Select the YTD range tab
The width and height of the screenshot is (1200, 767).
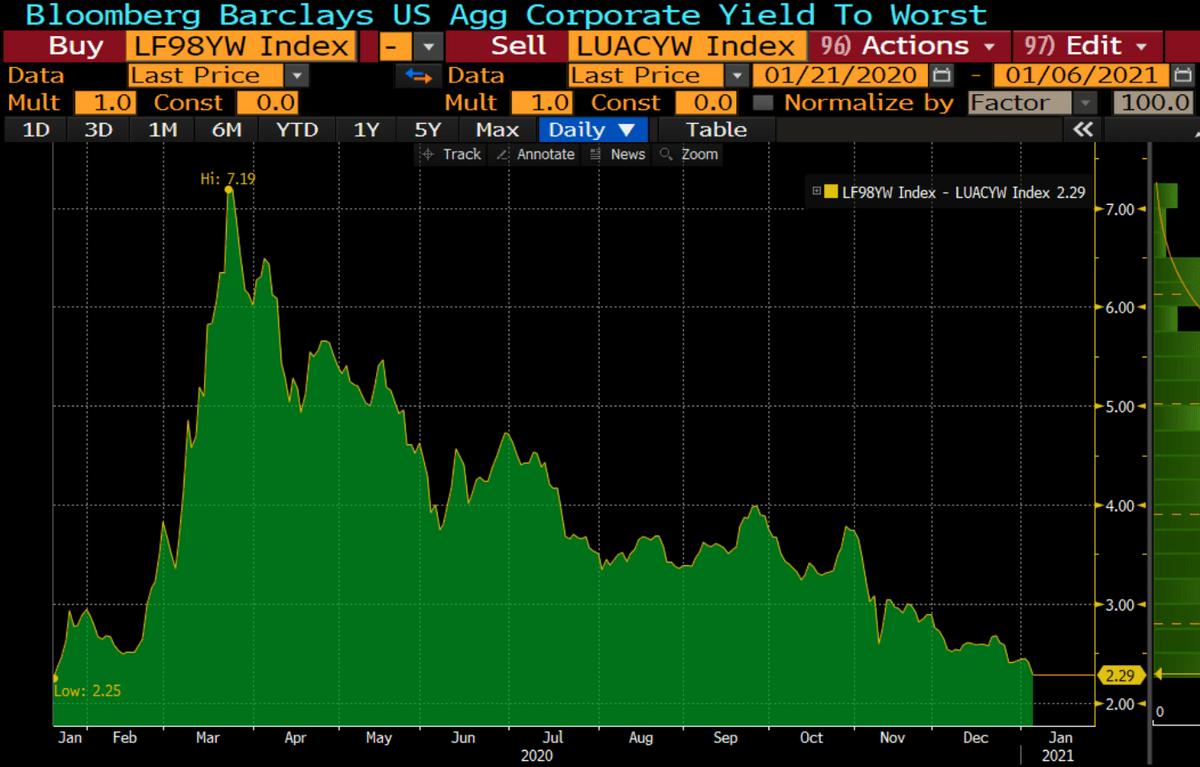(297, 129)
